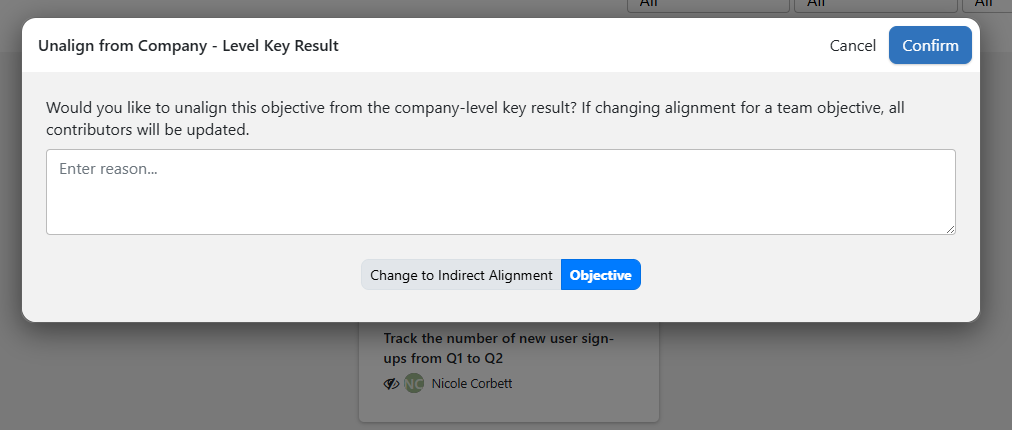Grab the reason textarea's corner resize grip

point(951,229)
